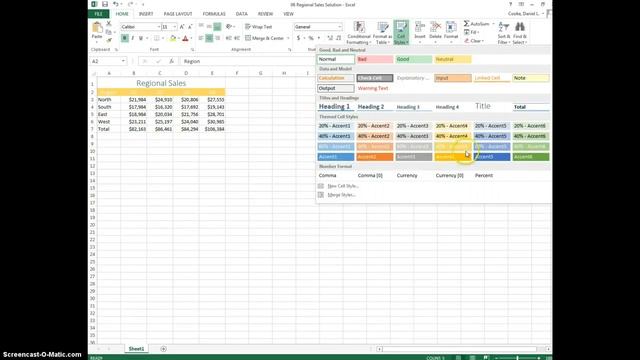Screen dimensions: 640x360
Task: Click the Insert Function fx icon
Action: (x=171, y=61)
